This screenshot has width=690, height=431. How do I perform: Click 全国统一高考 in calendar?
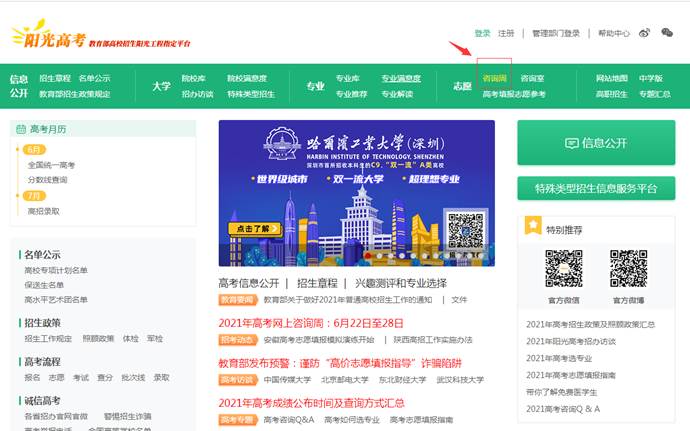click(51, 165)
